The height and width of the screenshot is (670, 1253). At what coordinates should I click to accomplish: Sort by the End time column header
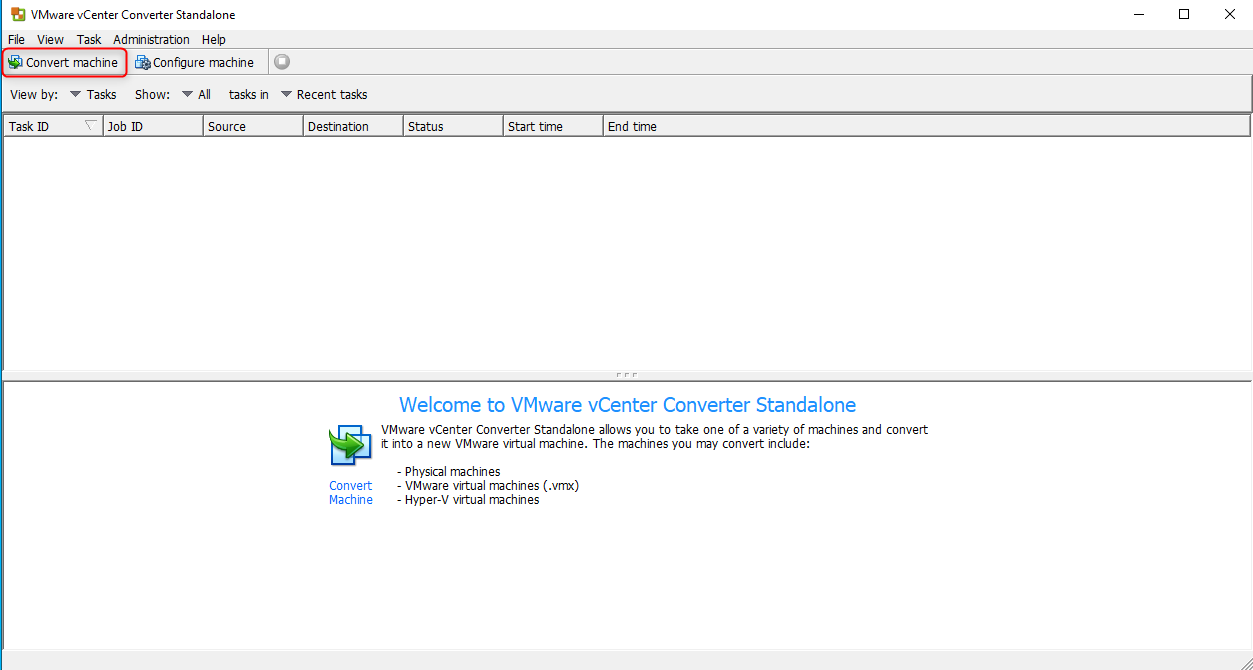click(926, 126)
